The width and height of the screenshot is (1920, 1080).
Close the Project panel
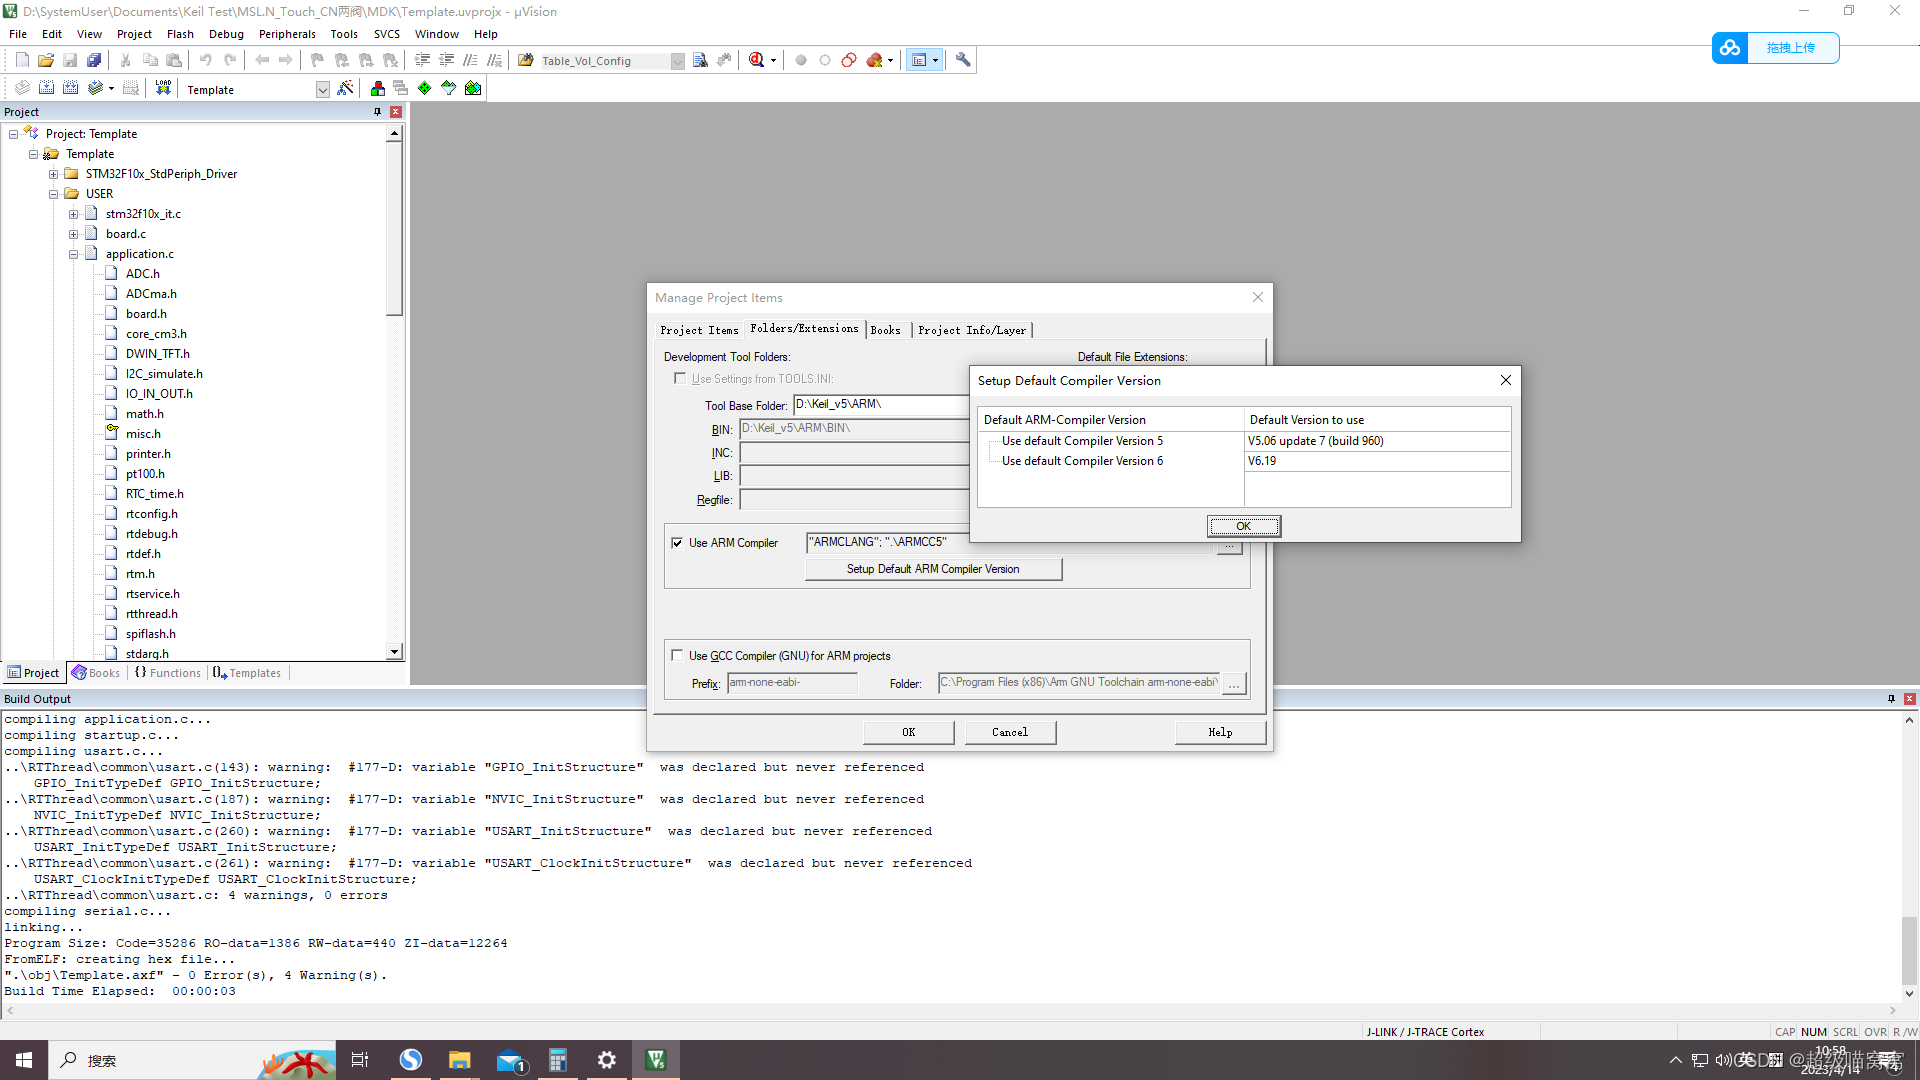click(x=396, y=112)
